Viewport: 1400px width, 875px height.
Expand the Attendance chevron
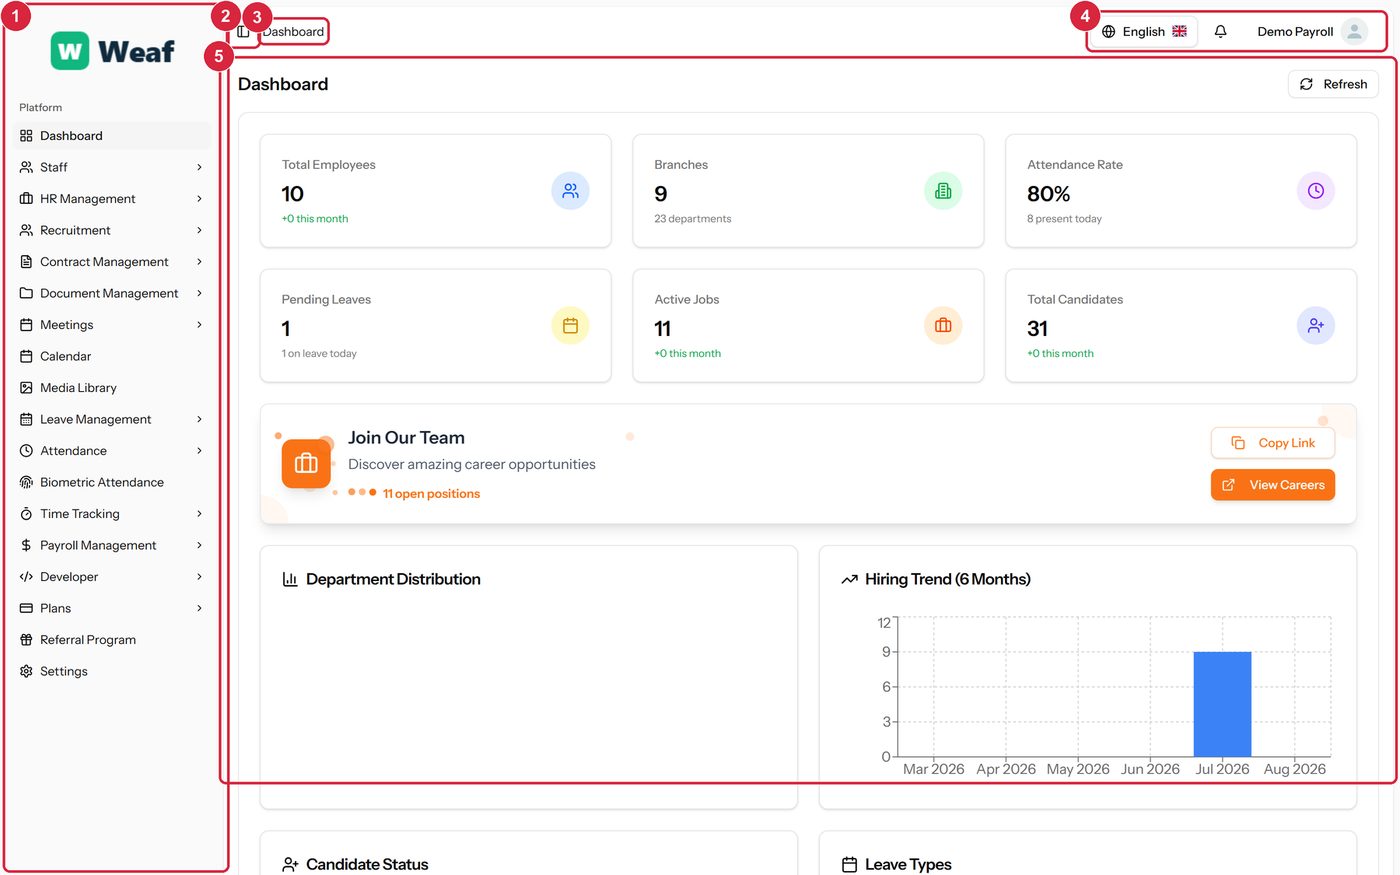tap(199, 451)
